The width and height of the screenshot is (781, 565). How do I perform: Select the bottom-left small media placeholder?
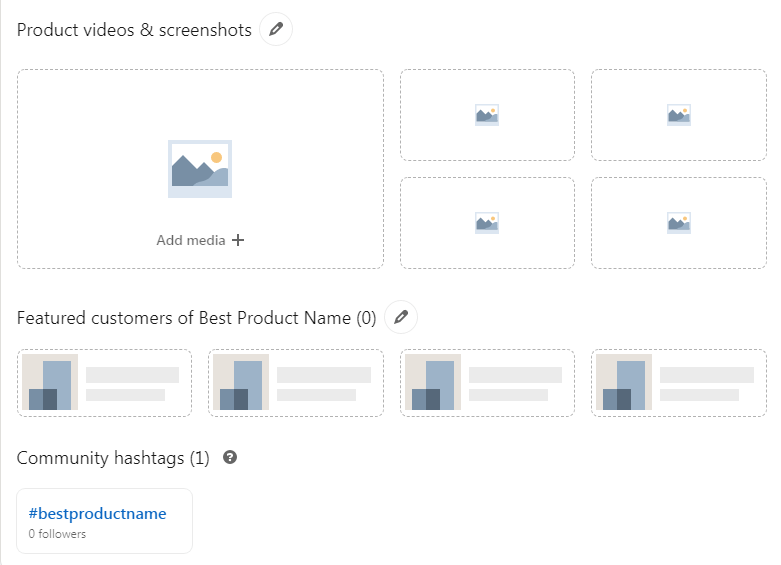coord(487,223)
